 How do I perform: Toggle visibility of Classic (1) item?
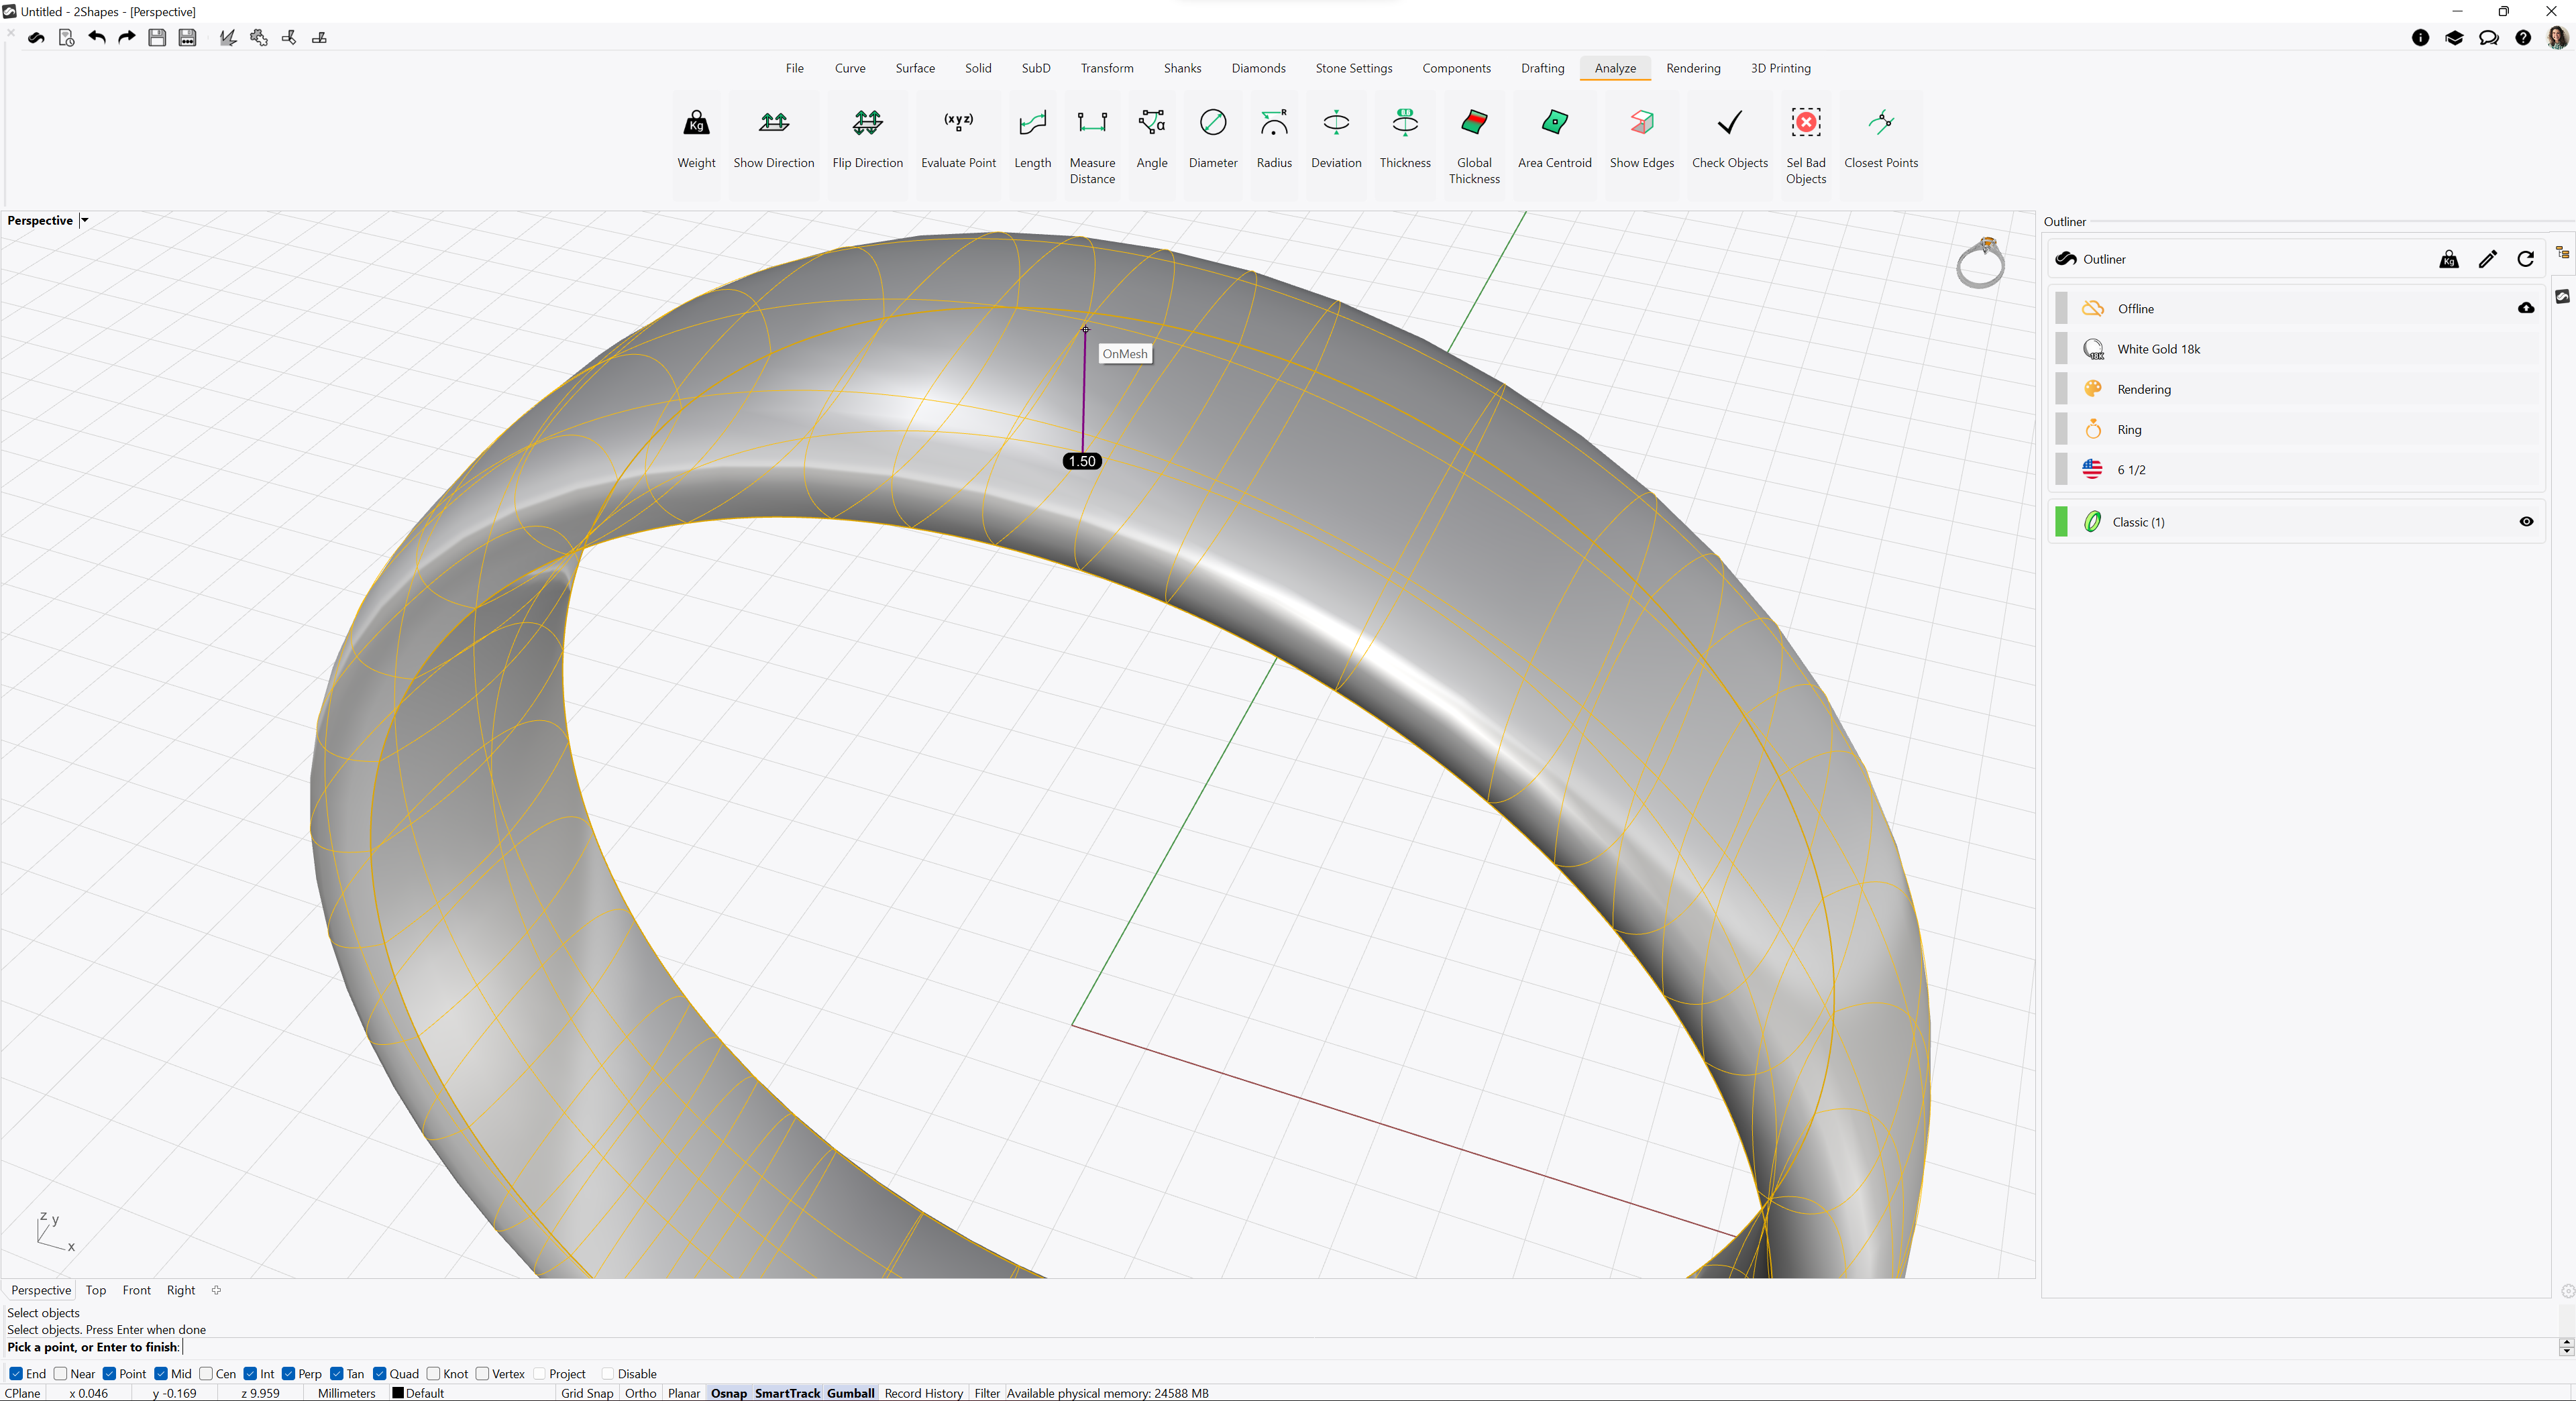(2526, 522)
